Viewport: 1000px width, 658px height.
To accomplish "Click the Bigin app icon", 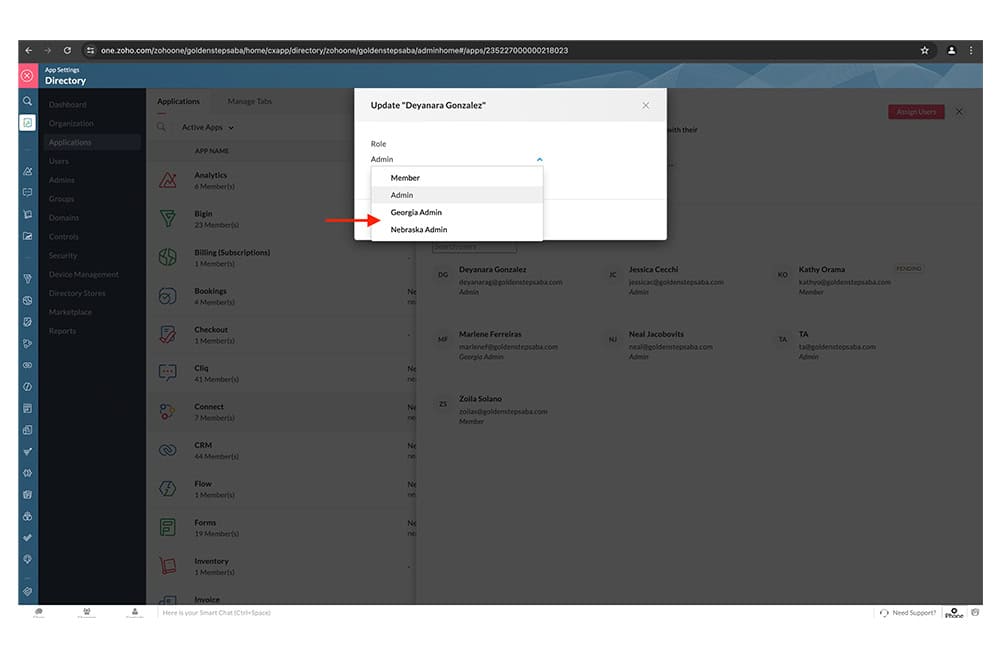I will point(168,219).
